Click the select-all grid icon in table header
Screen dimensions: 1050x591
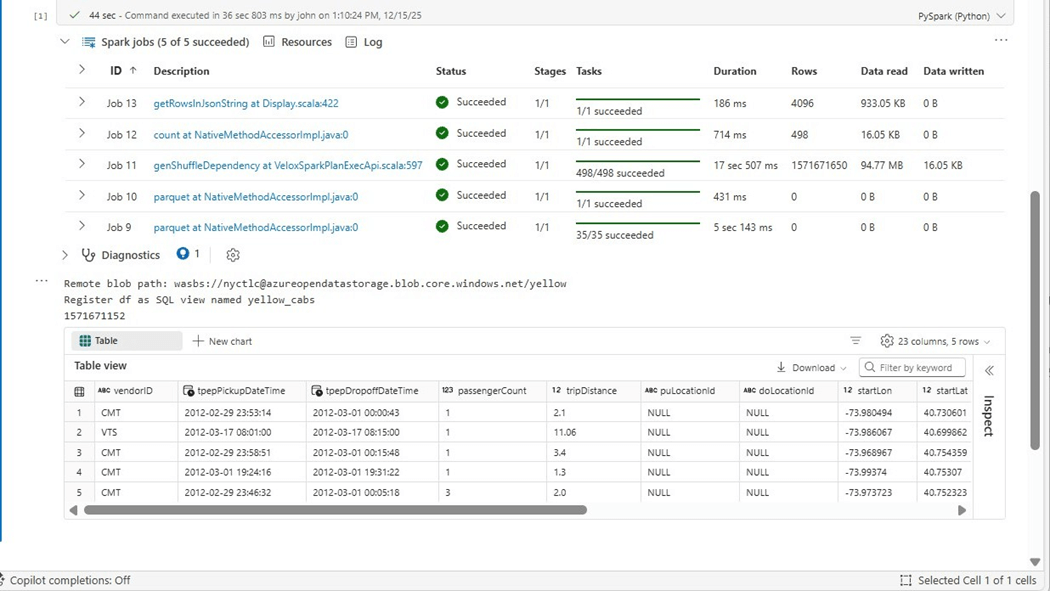(80, 391)
